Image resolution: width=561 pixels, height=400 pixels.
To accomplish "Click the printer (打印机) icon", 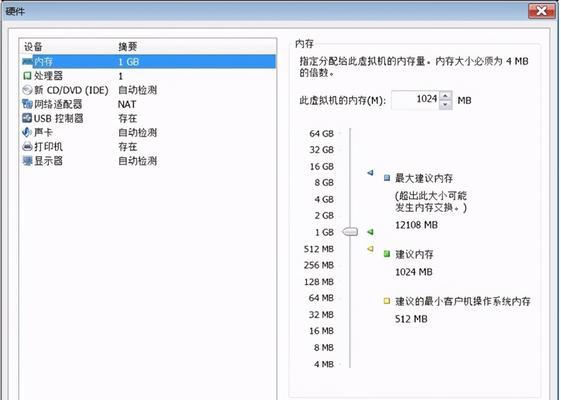I will [27, 146].
